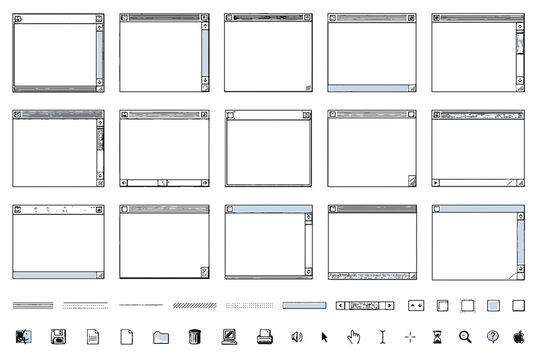This screenshot has width=540, height=360.
Task: Pick window with blue title bar and white scrollbar
Action: 269,242
